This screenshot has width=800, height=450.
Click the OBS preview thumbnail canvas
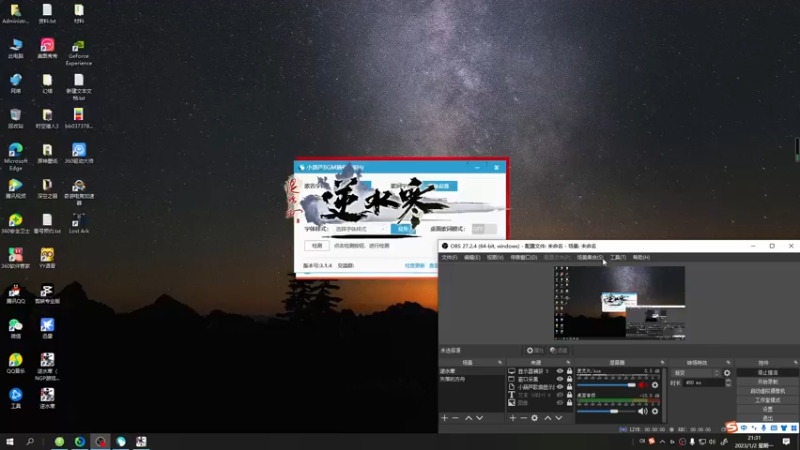click(x=619, y=303)
